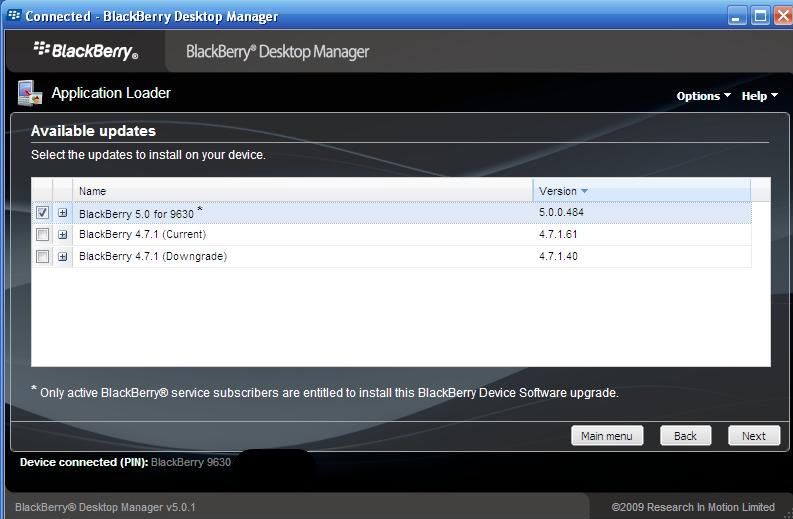Viewport: 793px width, 519px height.
Task: Select the BlackBerry 4.7.1 (Downgrade) name
Action: (x=153, y=256)
